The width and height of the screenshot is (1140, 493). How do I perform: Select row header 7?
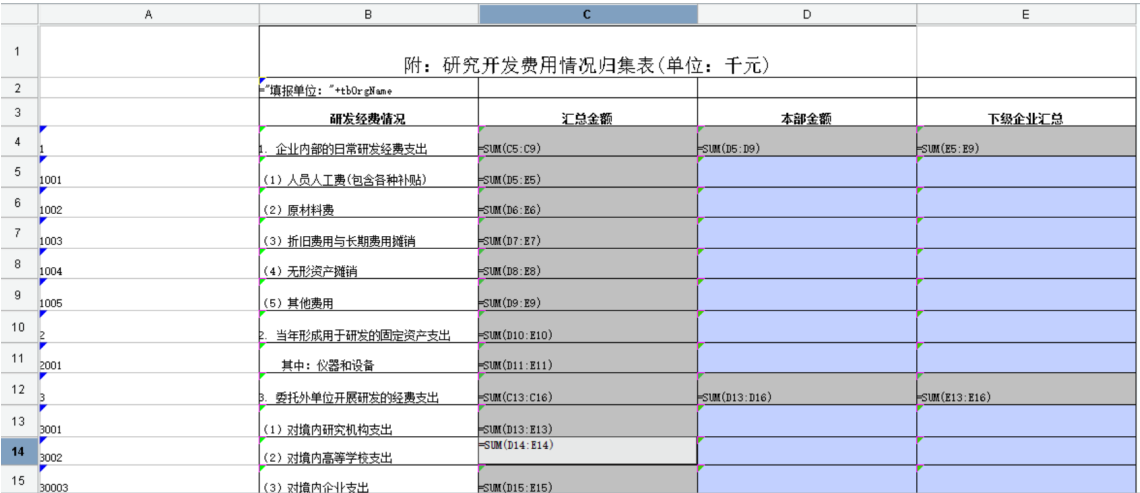pyautogui.click(x=19, y=233)
